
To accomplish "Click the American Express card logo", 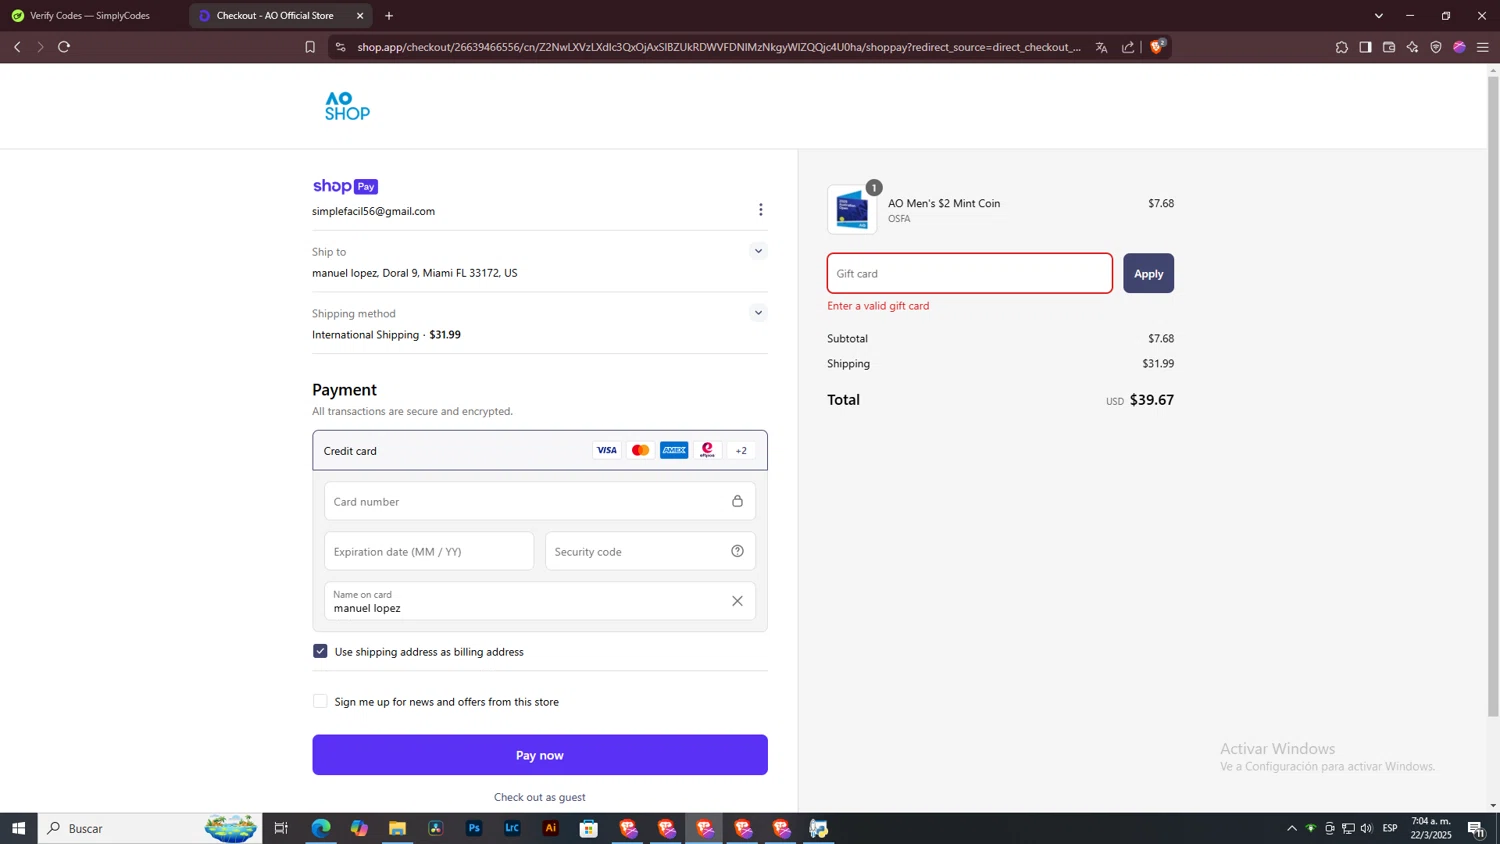I will coord(674,450).
